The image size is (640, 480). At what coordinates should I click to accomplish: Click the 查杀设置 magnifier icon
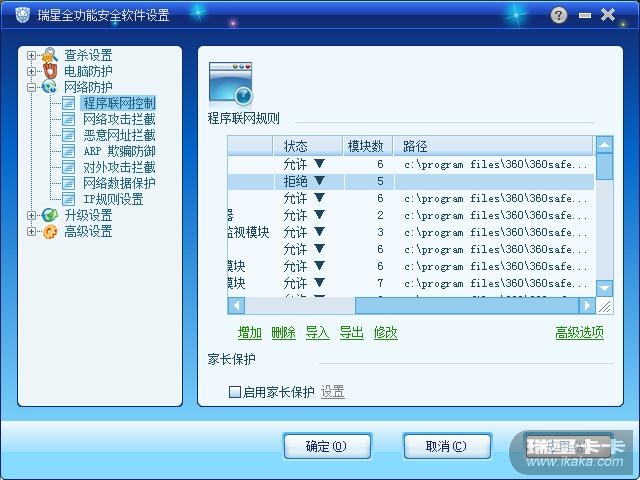click(50, 55)
